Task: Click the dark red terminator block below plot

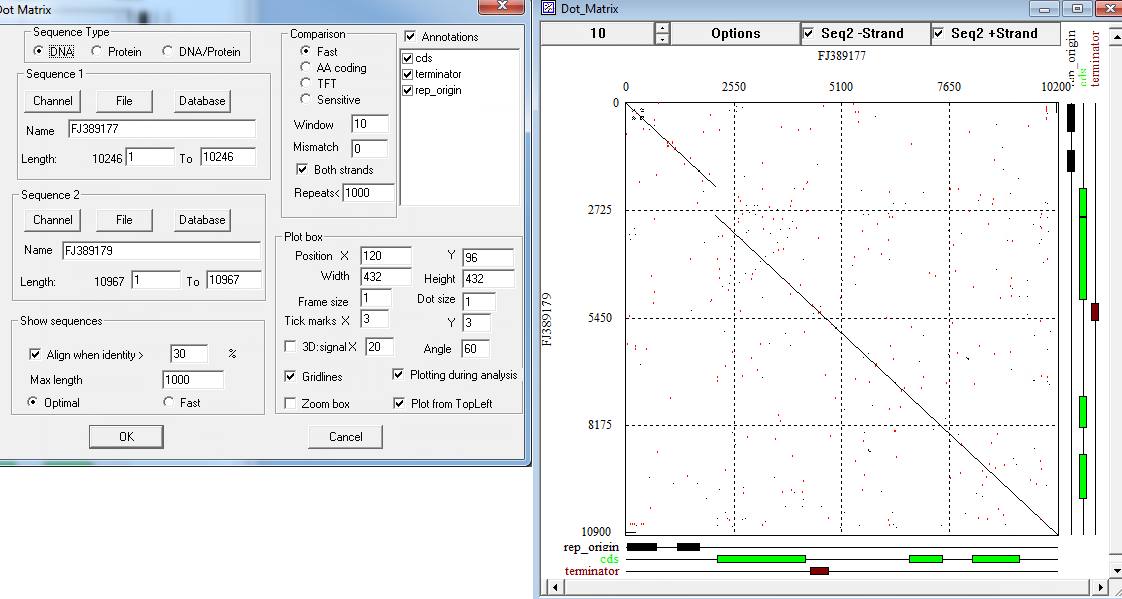Action: 819,570
